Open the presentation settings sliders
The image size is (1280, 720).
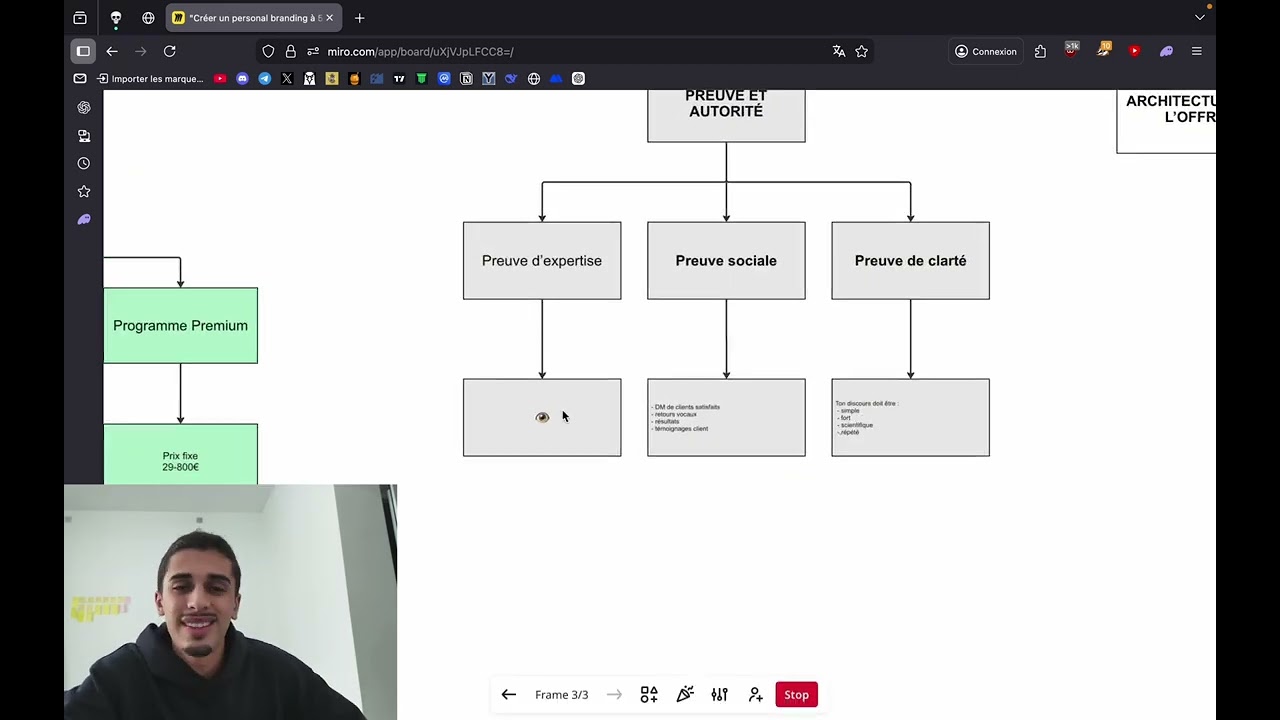click(x=720, y=695)
